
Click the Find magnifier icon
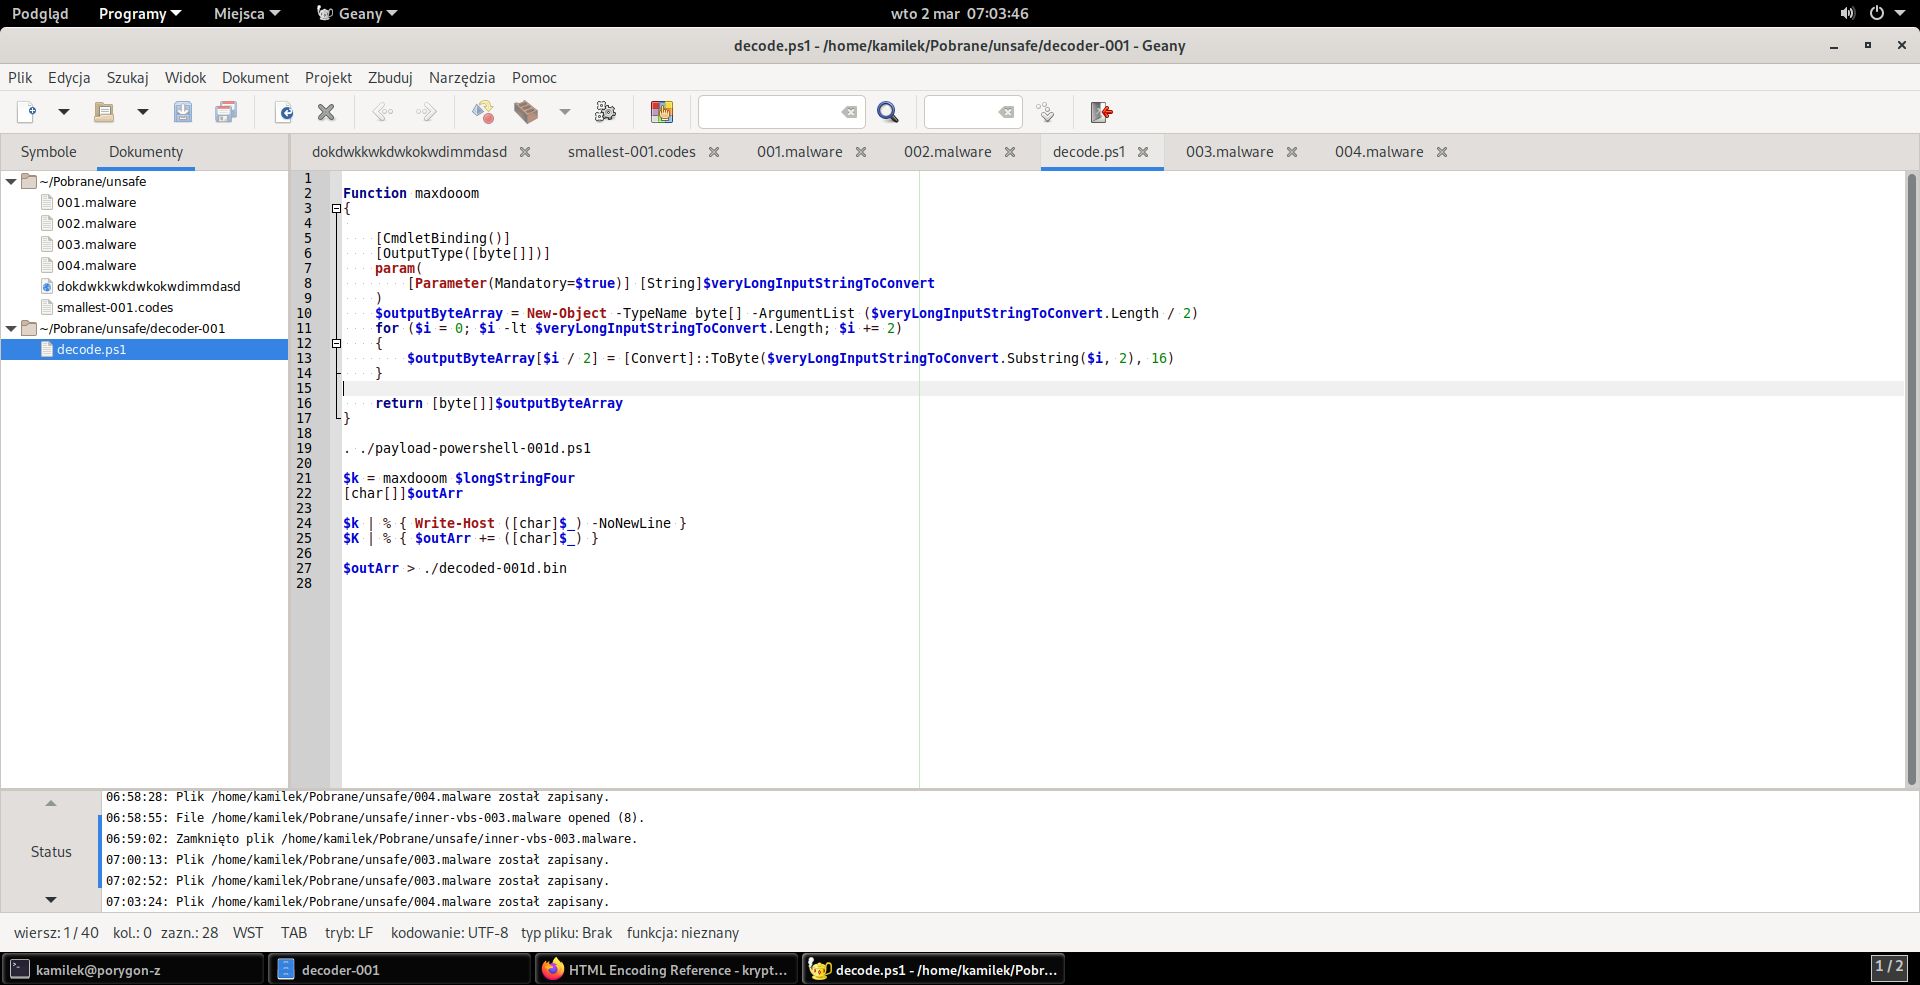tap(888, 112)
